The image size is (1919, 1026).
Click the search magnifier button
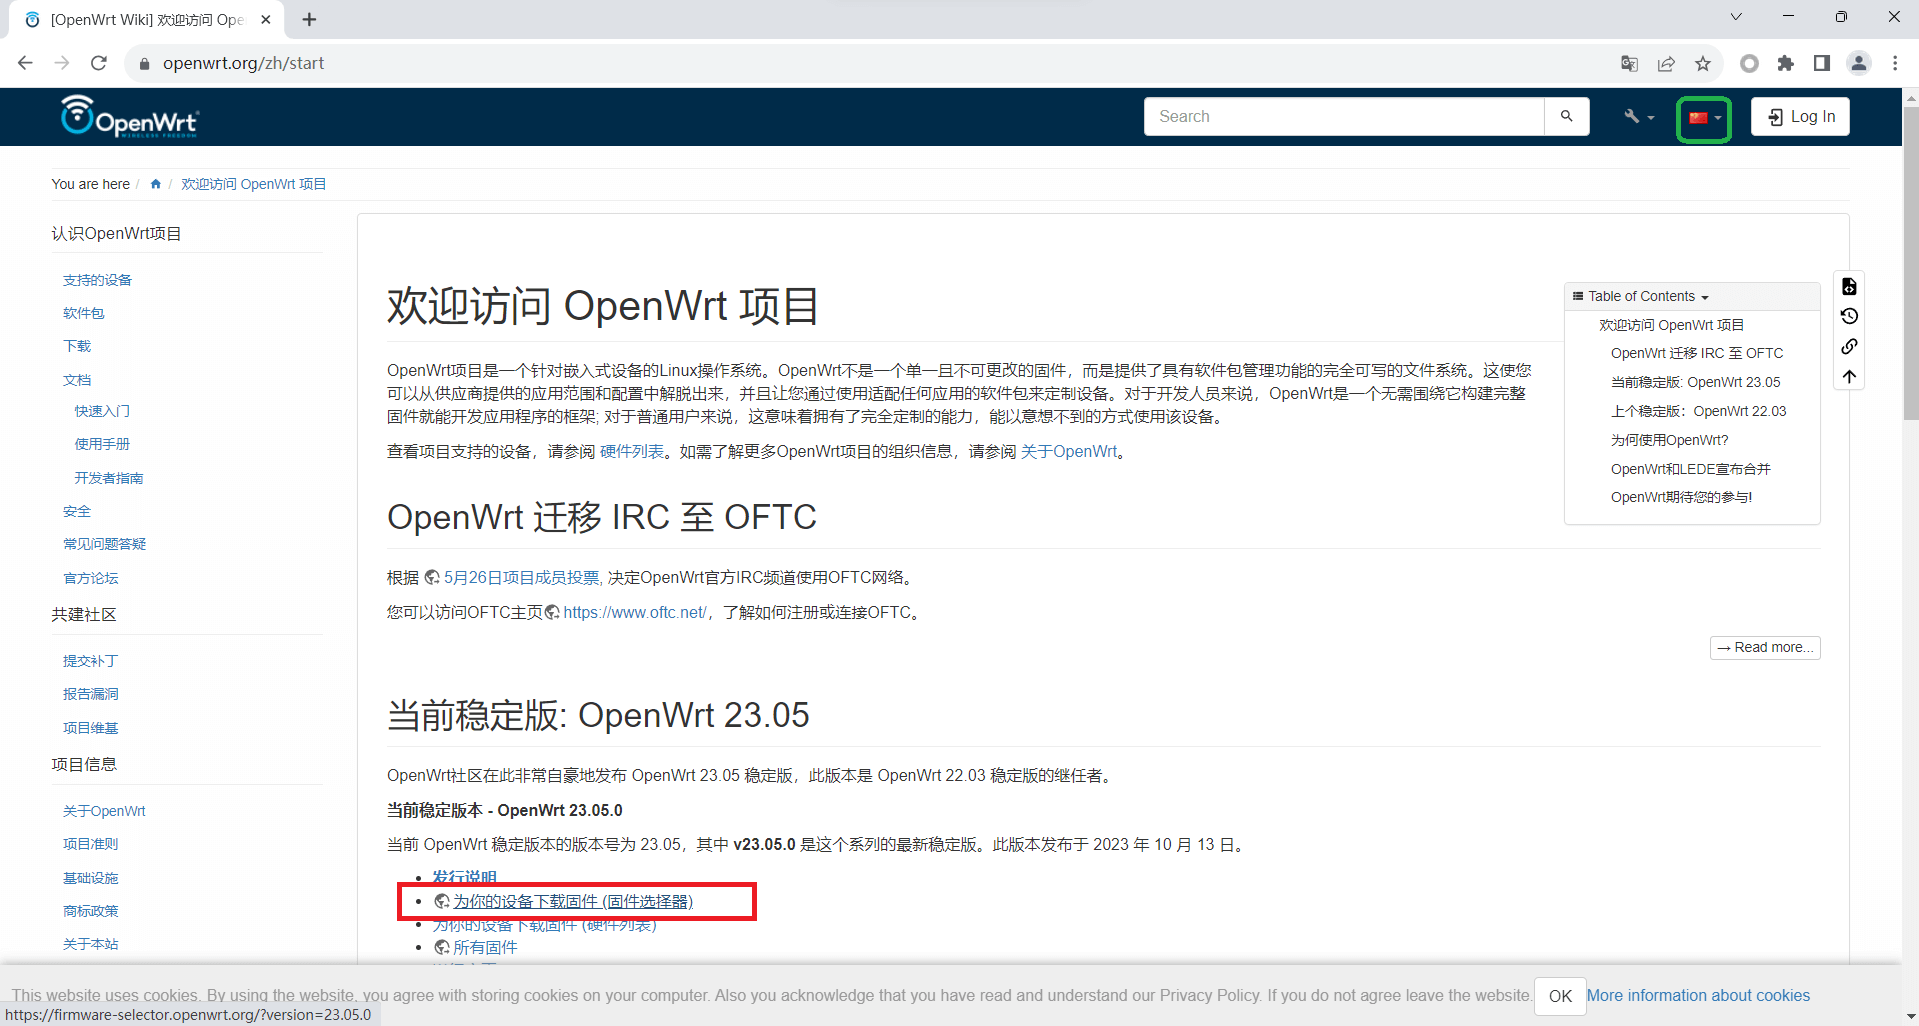click(1567, 116)
